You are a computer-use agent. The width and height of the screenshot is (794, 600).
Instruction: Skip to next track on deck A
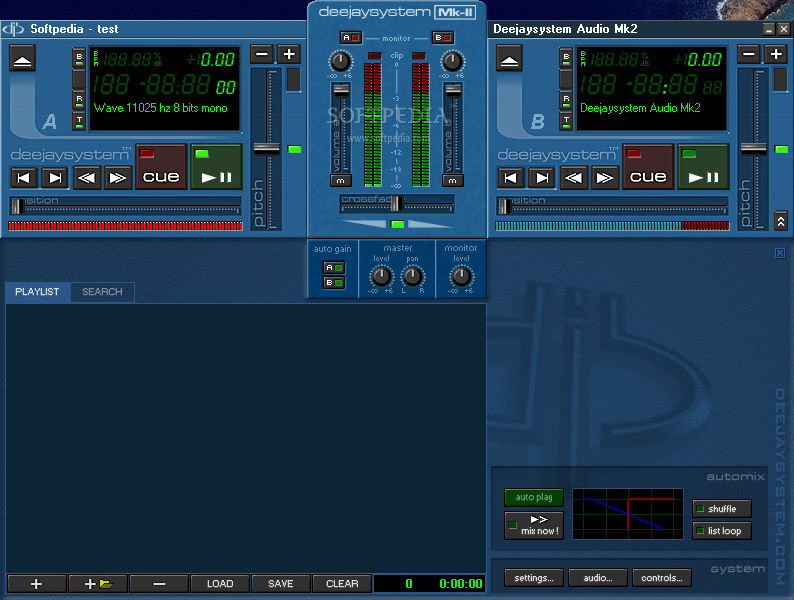(x=55, y=178)
